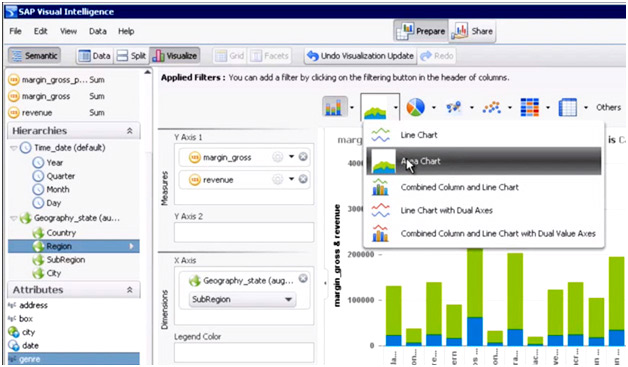Remove Geography_state dimension from X Axis

pyautogui.click(x=303, y=278)
